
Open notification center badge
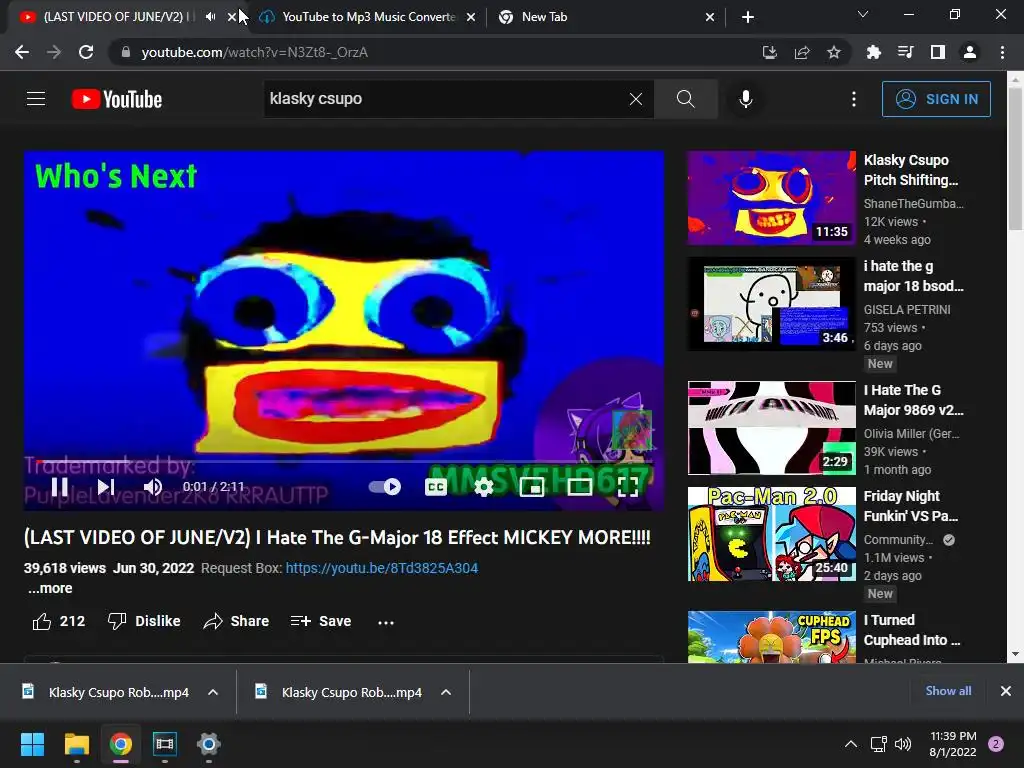[995, 744]
